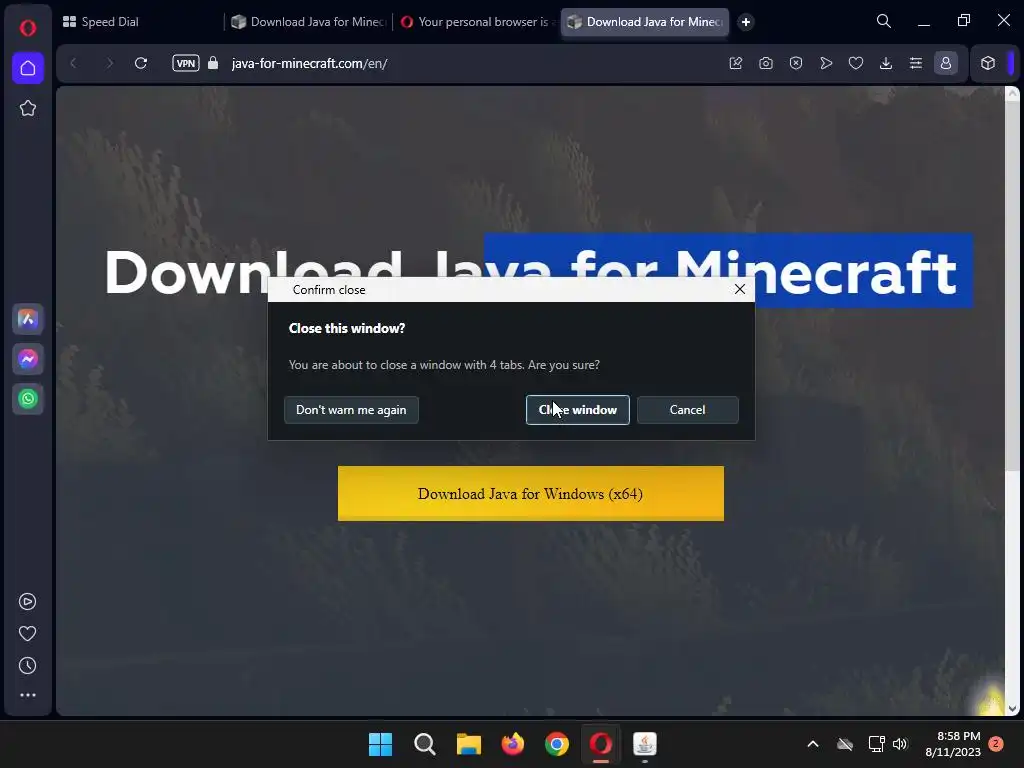Open sidebar three-dots setup
This screenshot has width=1024, height=768.
point(27,696)
